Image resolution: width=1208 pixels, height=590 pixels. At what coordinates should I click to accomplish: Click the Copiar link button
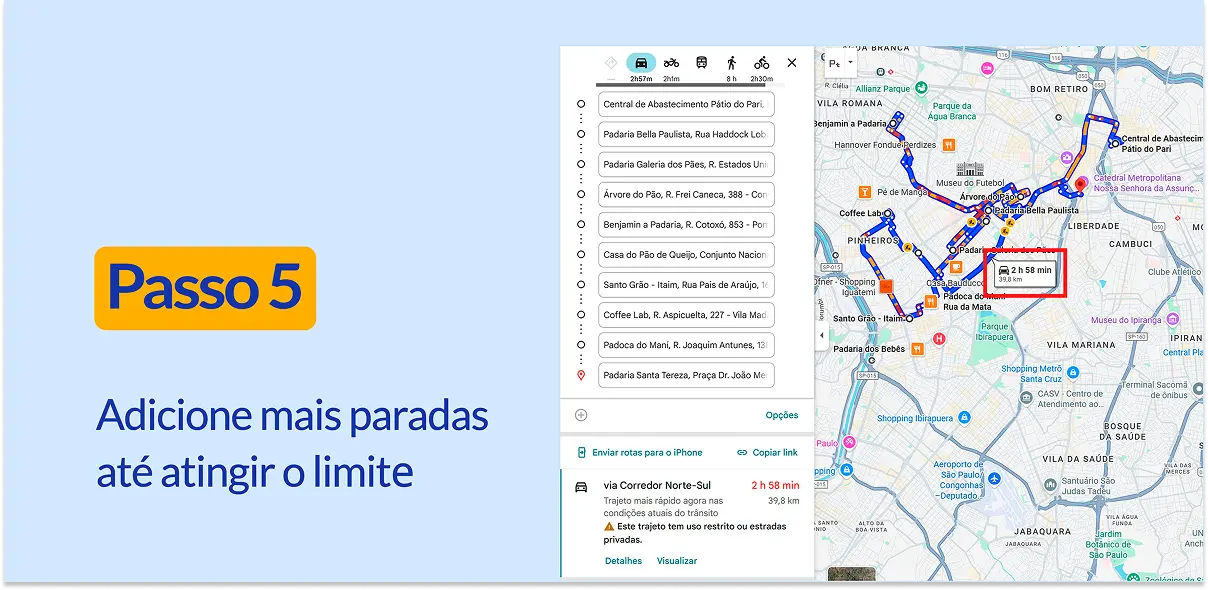[767, 453]
